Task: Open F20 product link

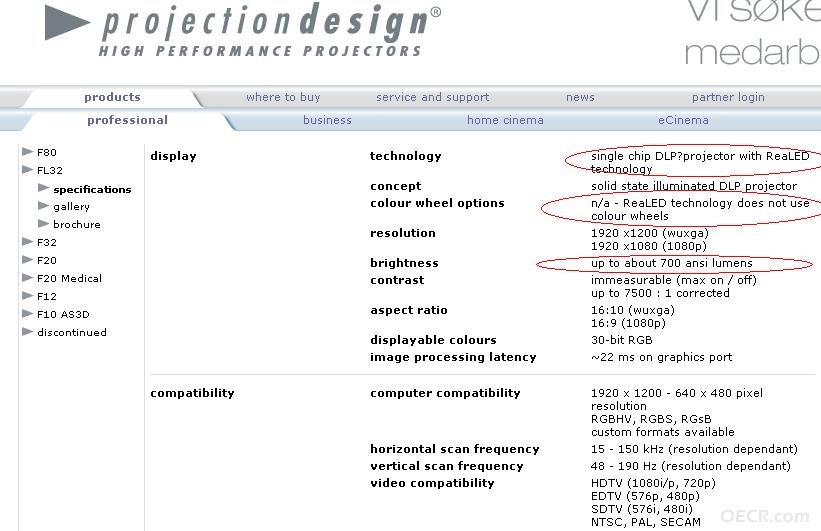Action: pyautogui.click(x=47, y=260)
